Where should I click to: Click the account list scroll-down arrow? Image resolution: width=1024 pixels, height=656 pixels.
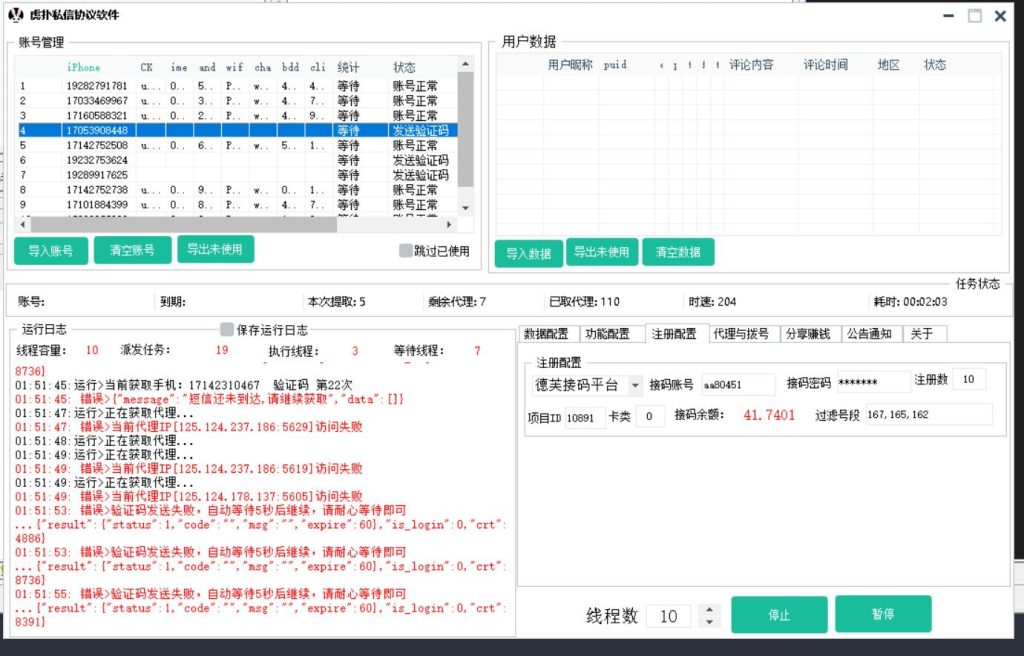[465, 208]
